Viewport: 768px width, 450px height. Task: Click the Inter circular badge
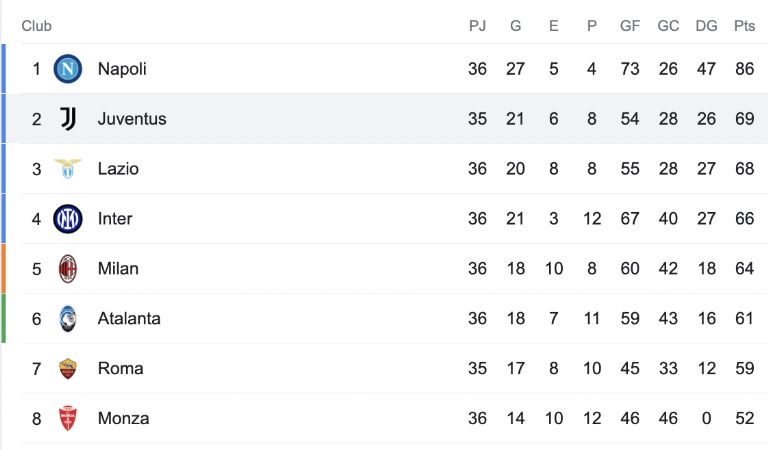(x=68, y=218)
